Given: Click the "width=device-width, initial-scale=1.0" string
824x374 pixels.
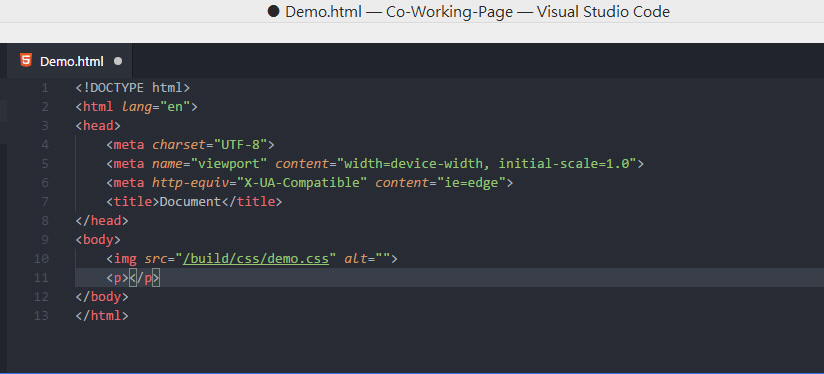Looking at the screenshot, I should [486, 164].
